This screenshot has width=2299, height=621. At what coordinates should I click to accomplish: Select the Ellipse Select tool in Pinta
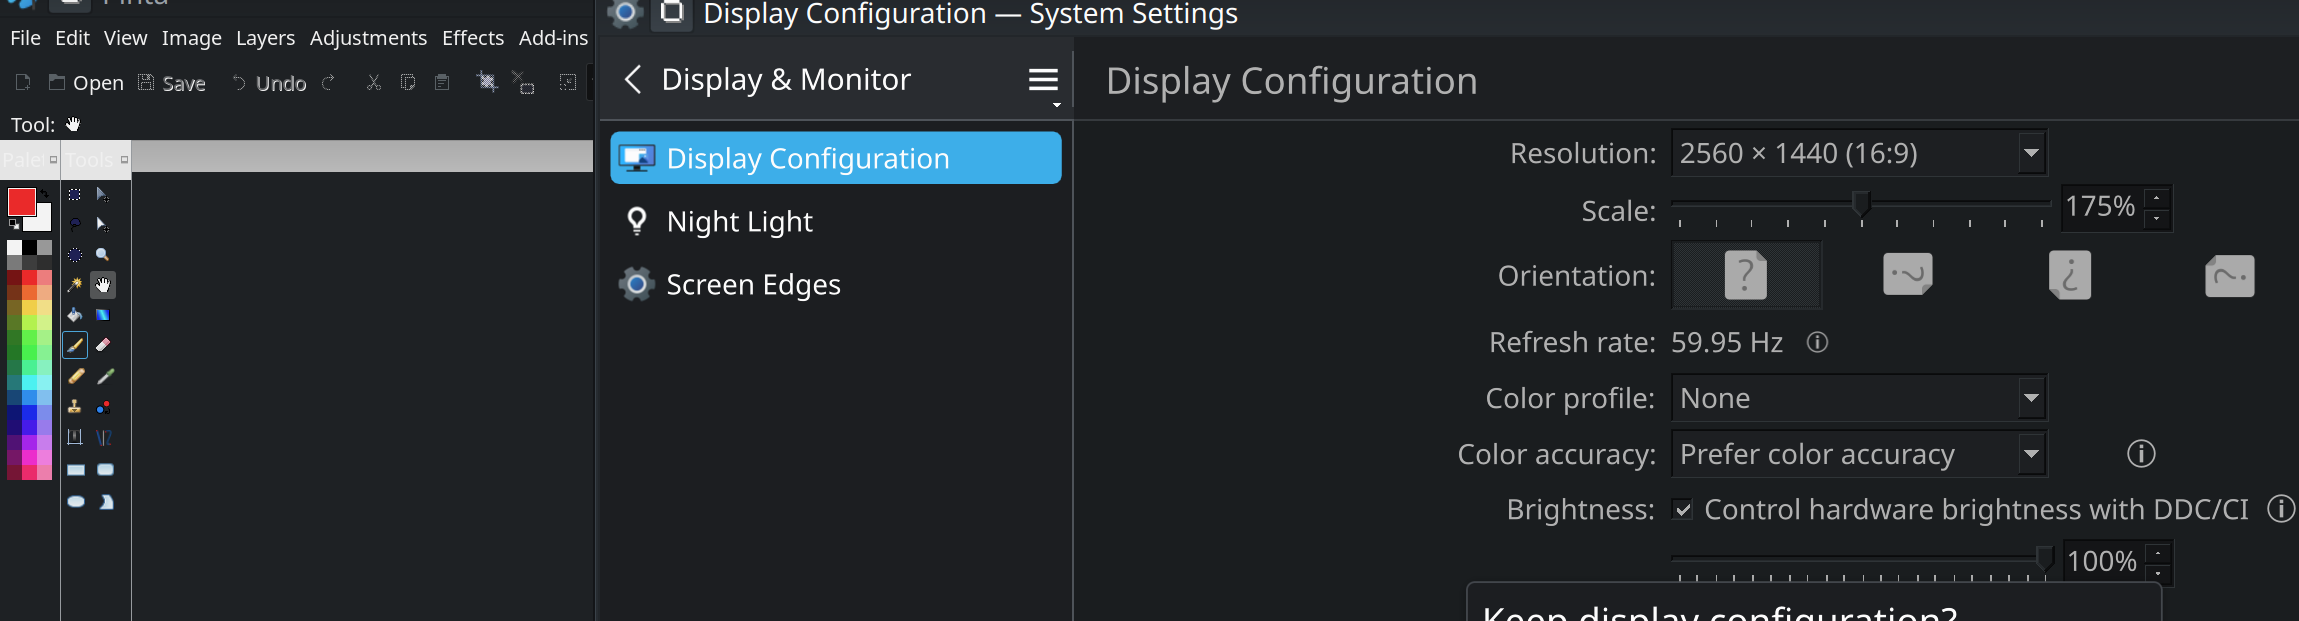pos(75,255)
